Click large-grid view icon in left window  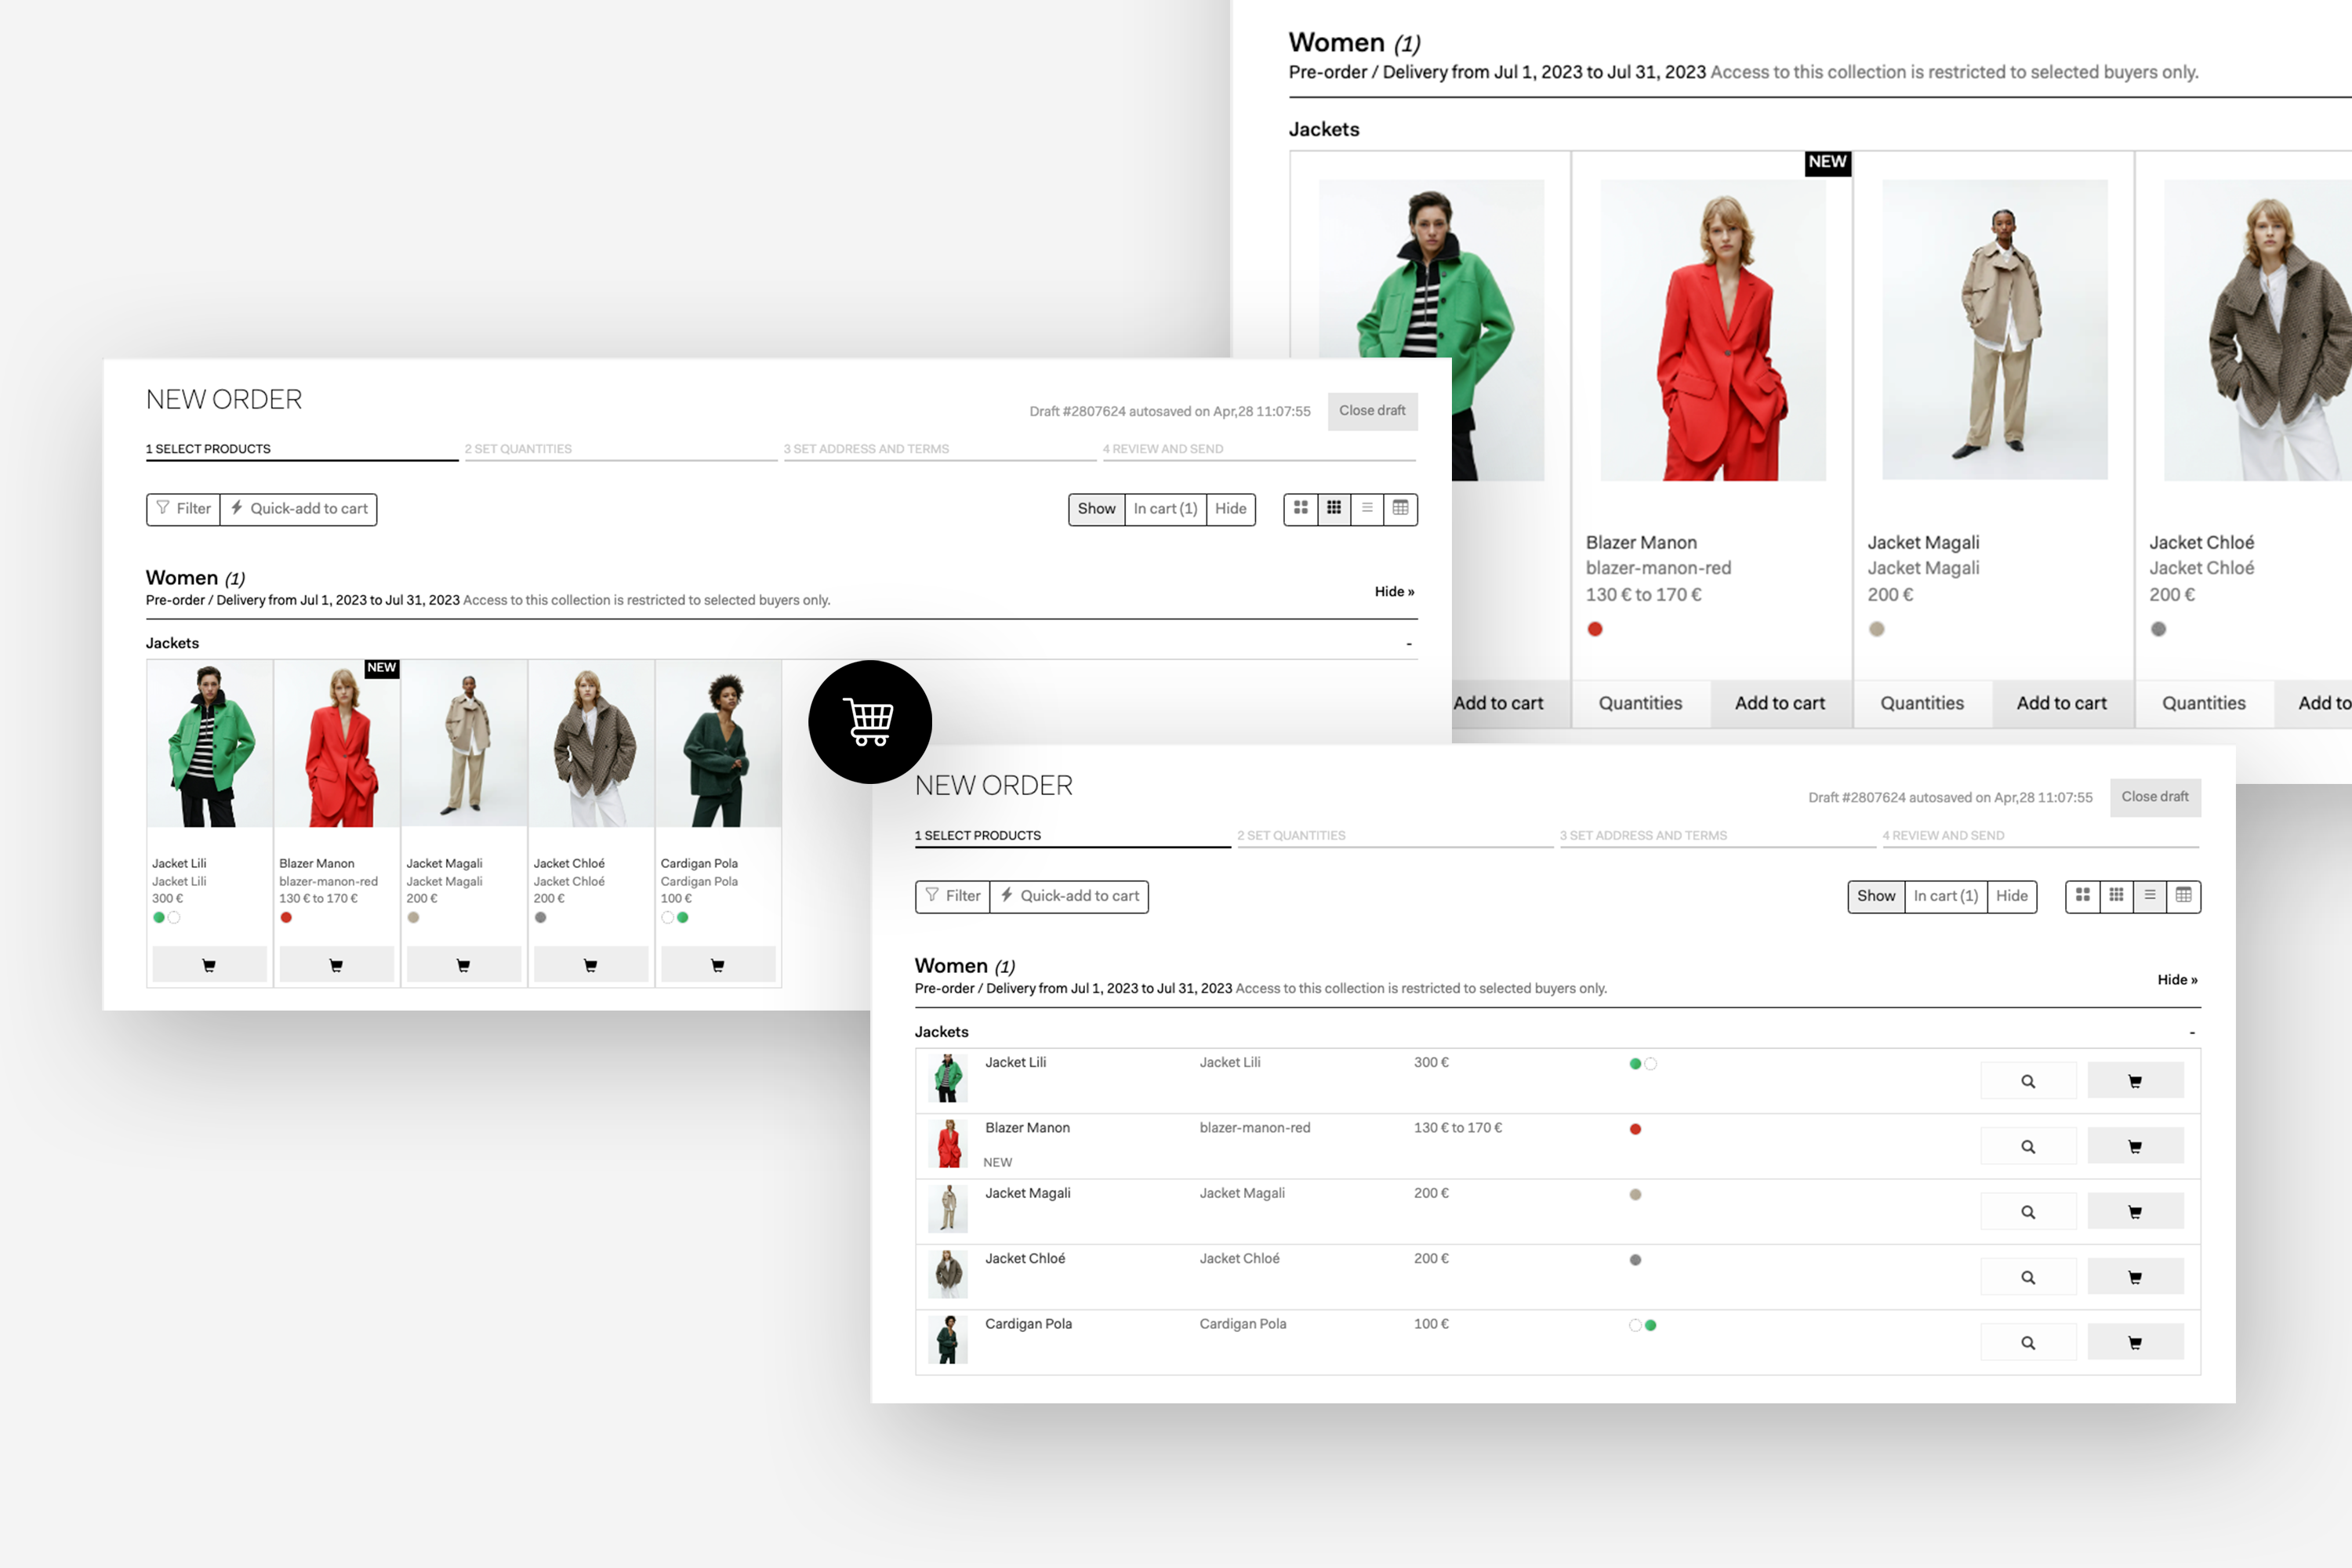coord(1300,509)
